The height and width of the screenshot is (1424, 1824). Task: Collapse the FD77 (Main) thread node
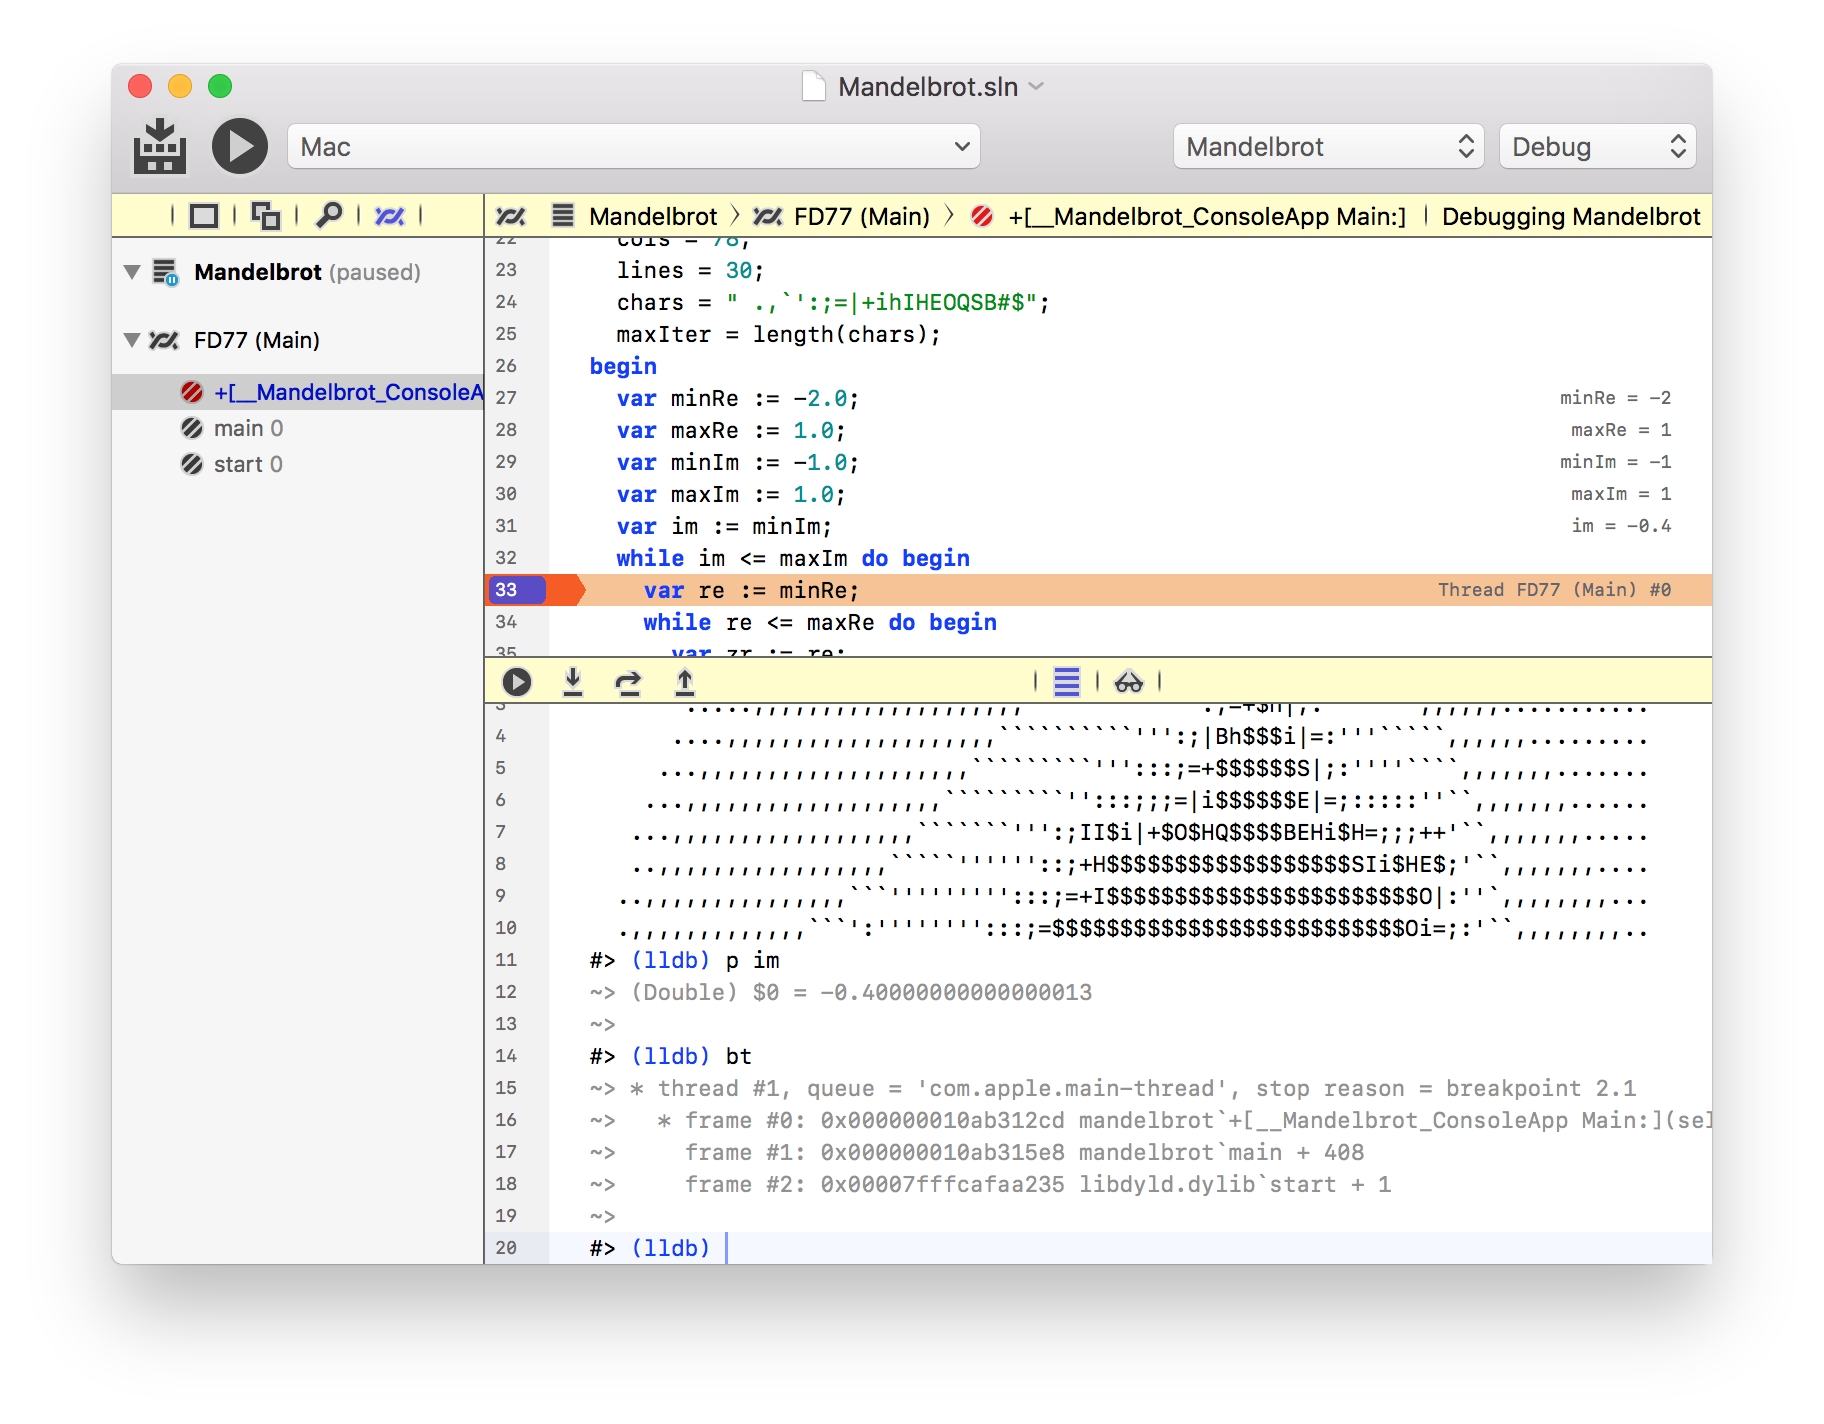click(x=132, y=340)
